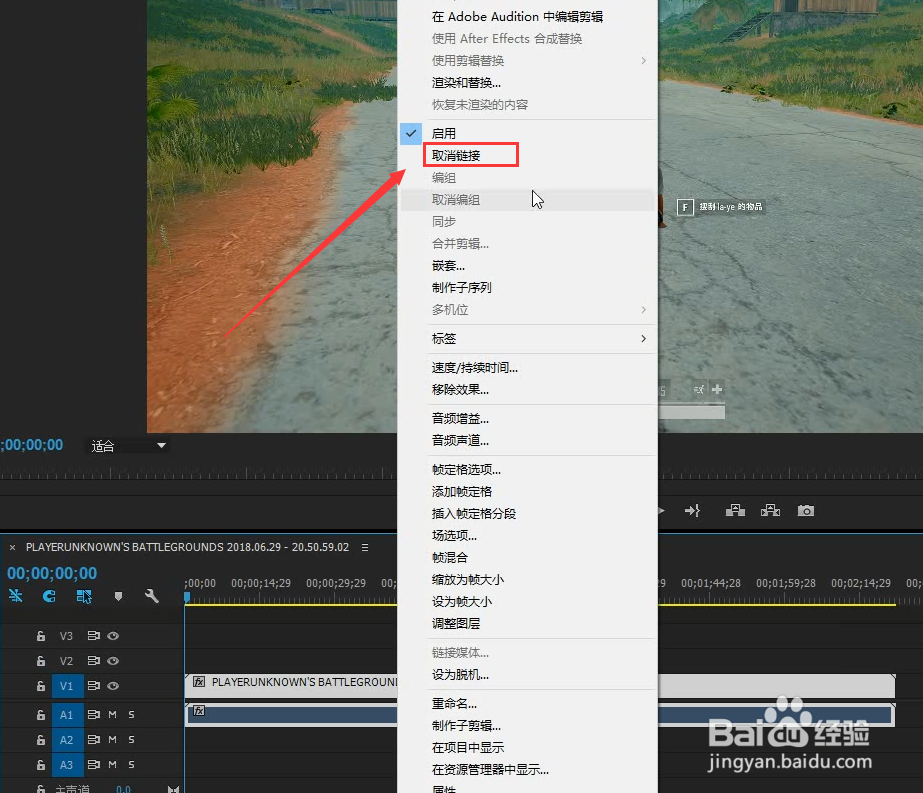Image resolution: width=923 pixels, height=793 pixels.
Task: Lock track V3 with its padlock
Action: 41,636
